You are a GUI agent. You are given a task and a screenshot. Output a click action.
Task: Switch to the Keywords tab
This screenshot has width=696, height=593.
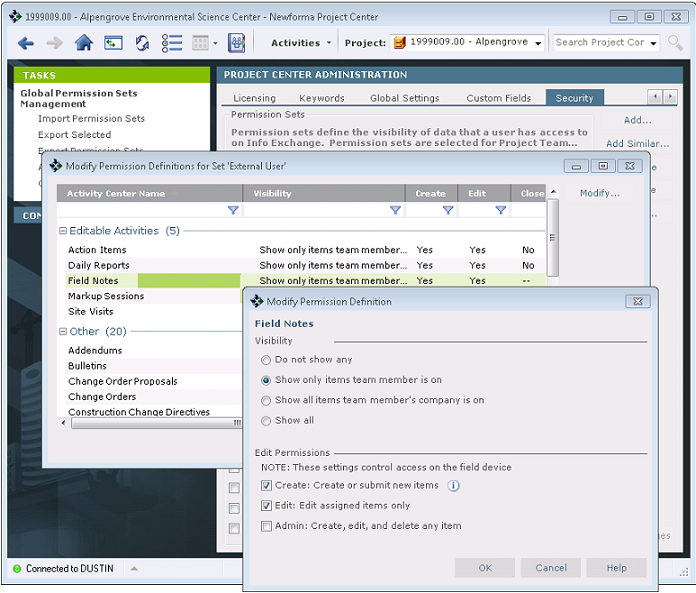point(322,98)
